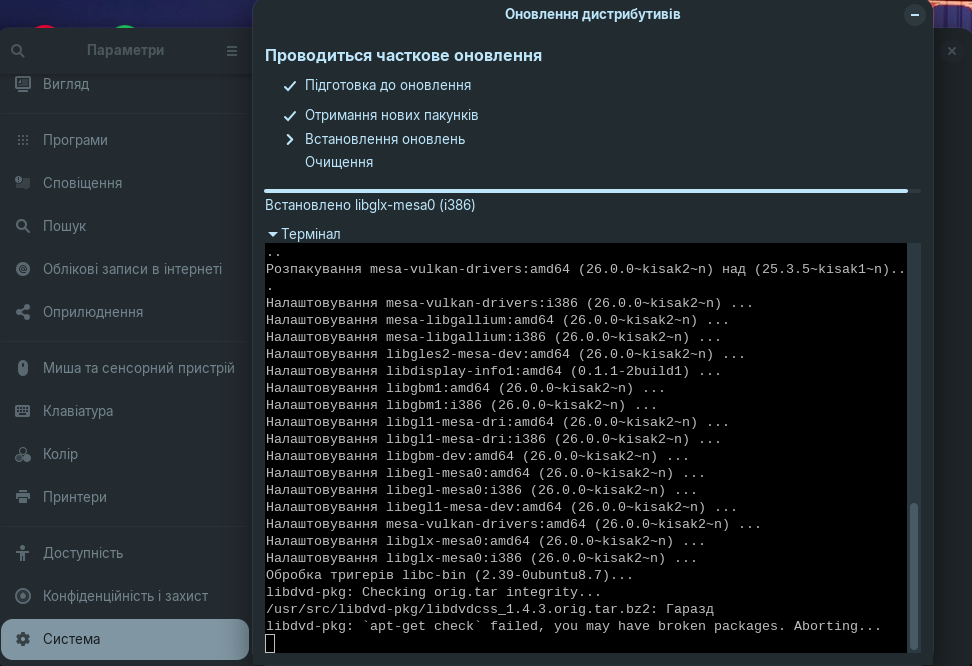972x666 pixels.
Task: Click the Підготовка до оновлення checkmark
Action: coord(290,86)
